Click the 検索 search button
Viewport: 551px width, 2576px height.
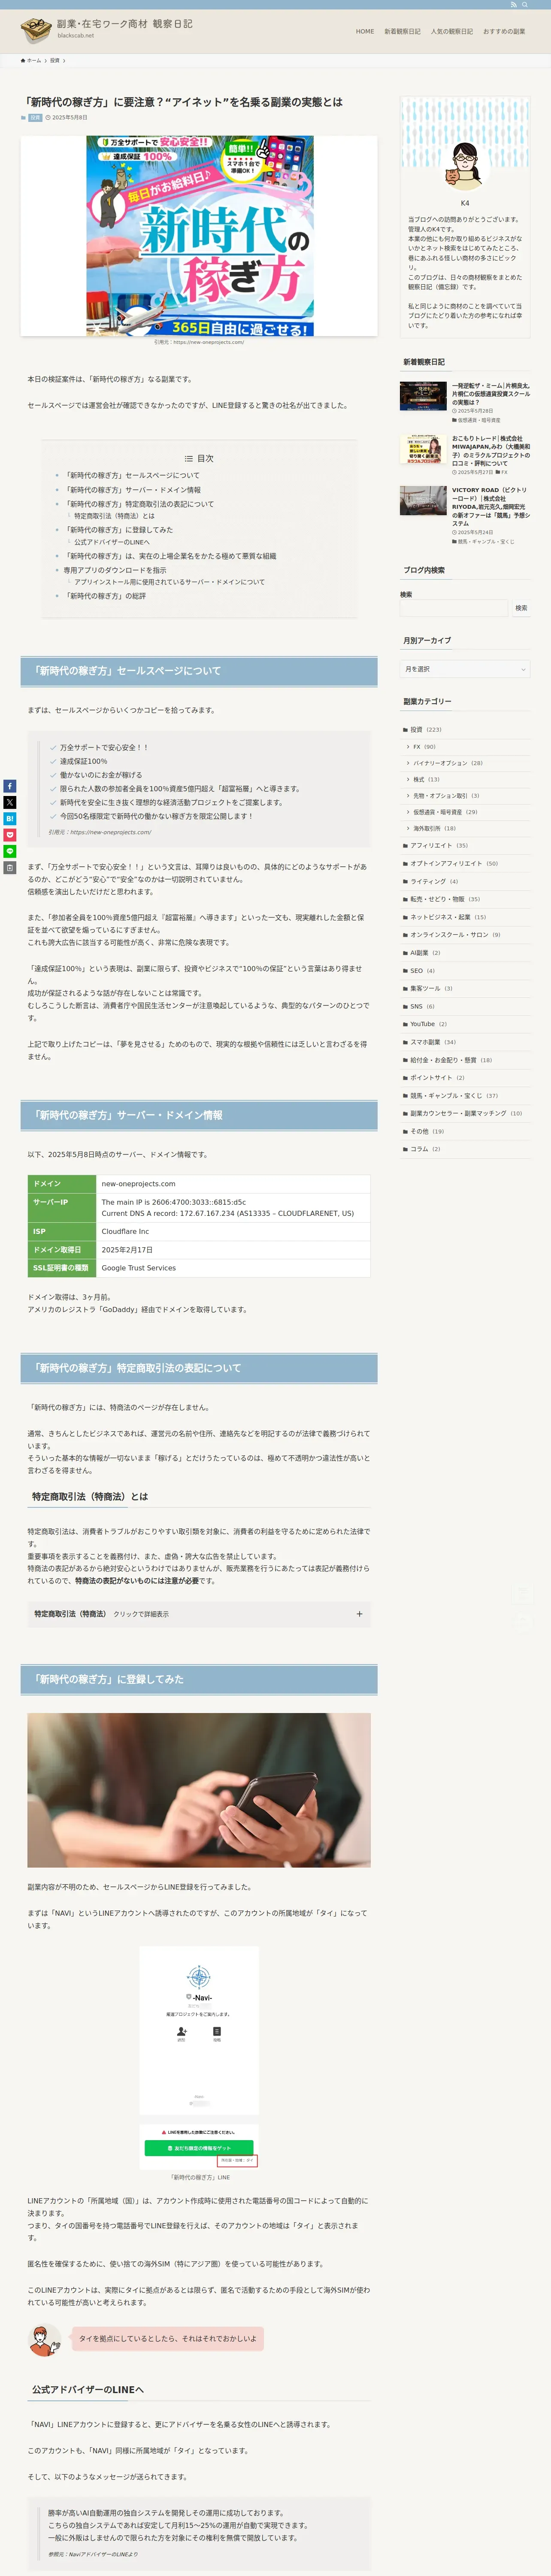pyautogui.click(x=521, y=608)
